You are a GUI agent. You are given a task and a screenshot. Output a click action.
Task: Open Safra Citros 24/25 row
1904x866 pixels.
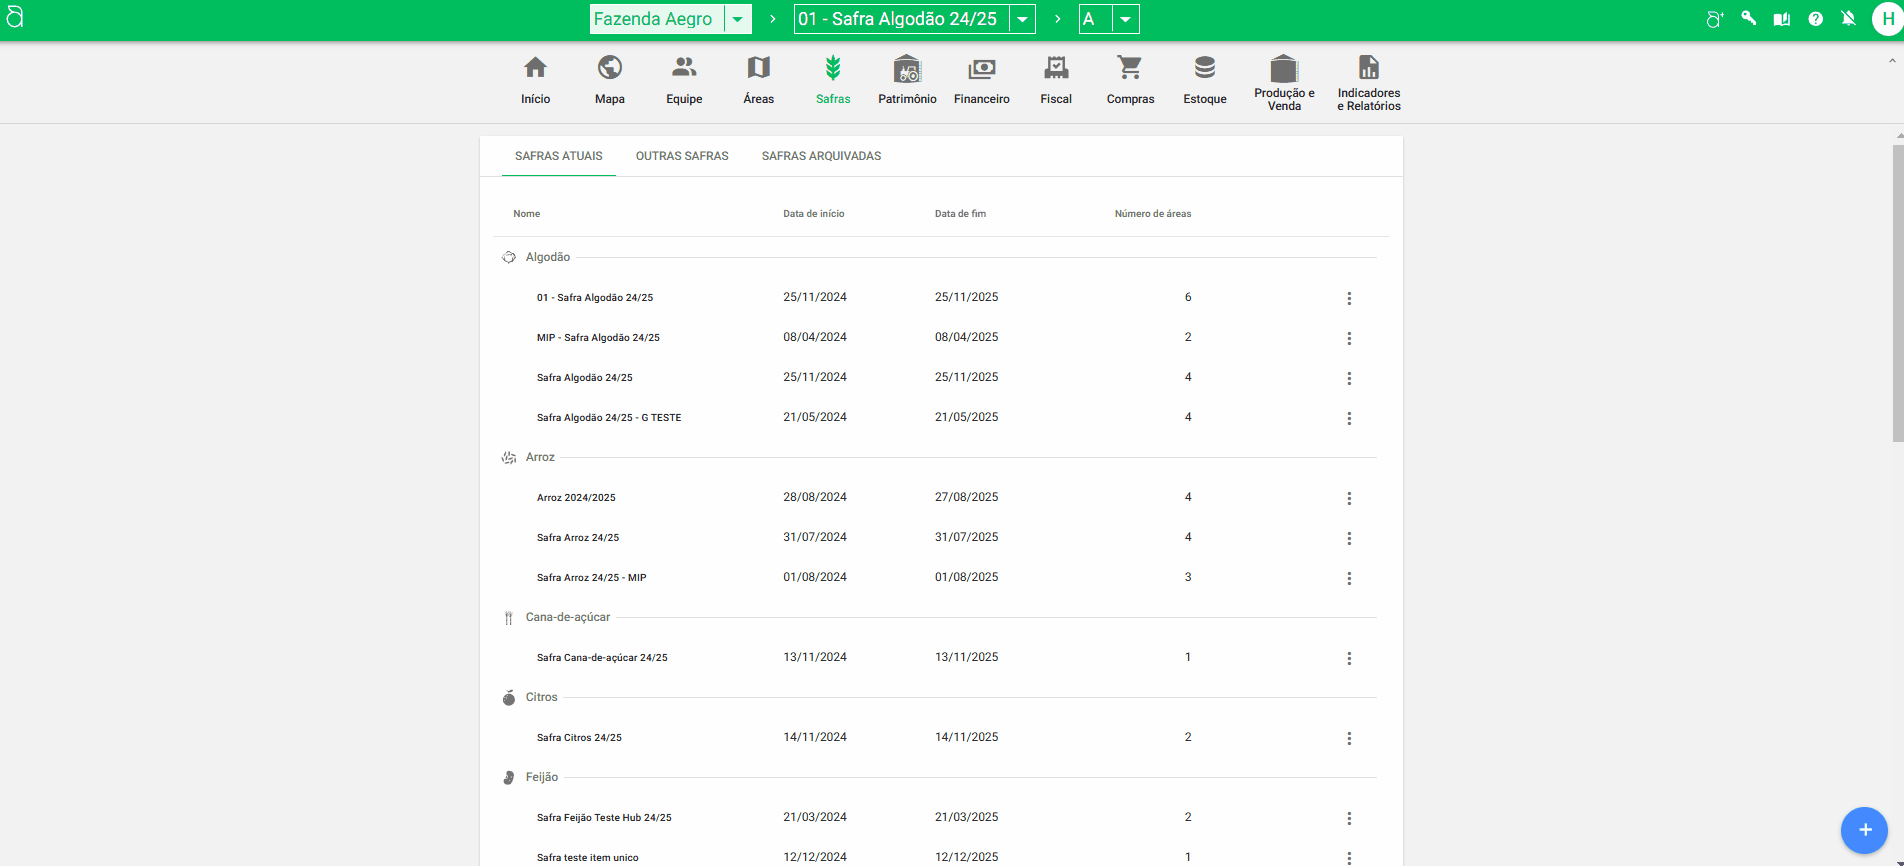[579, 738]
